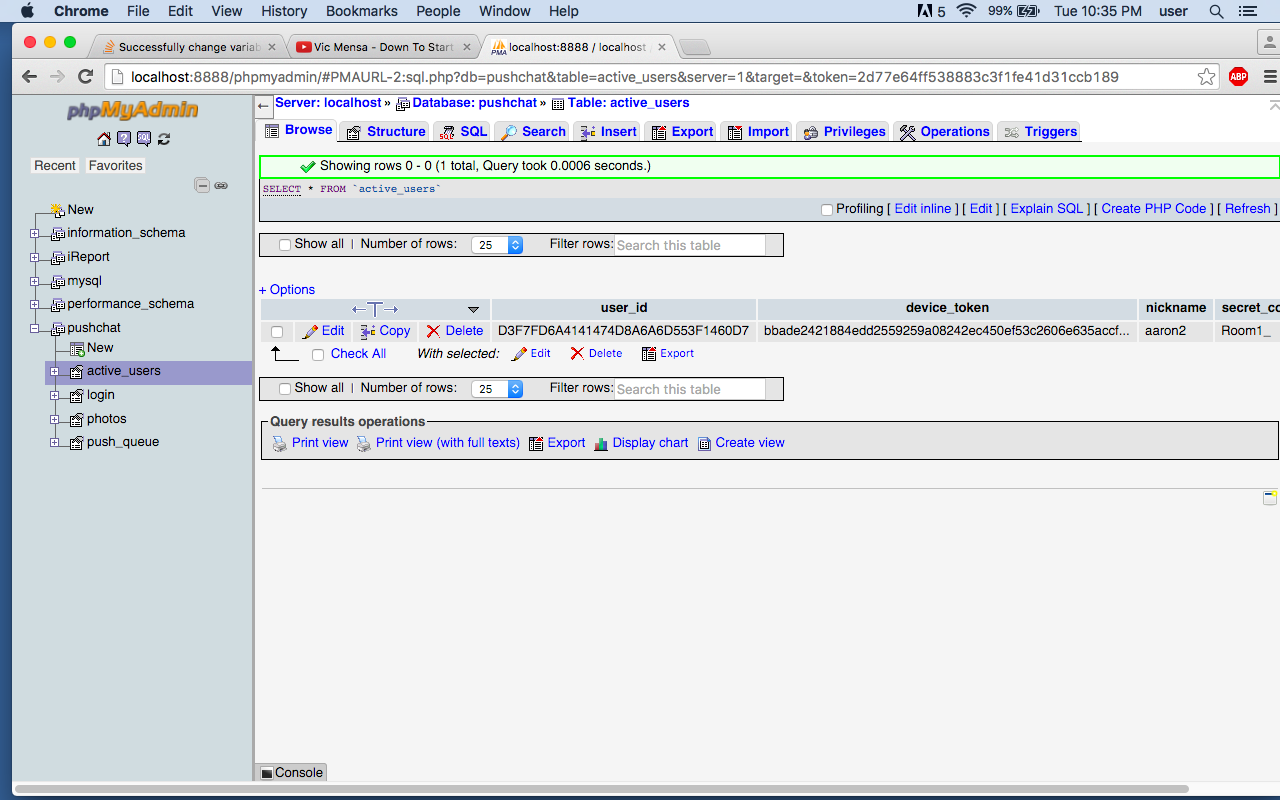The height and width of the screenshot is (800, 1280).
Task: Open the column sort arrow dropdown in table header
Action: click(473, 310)
